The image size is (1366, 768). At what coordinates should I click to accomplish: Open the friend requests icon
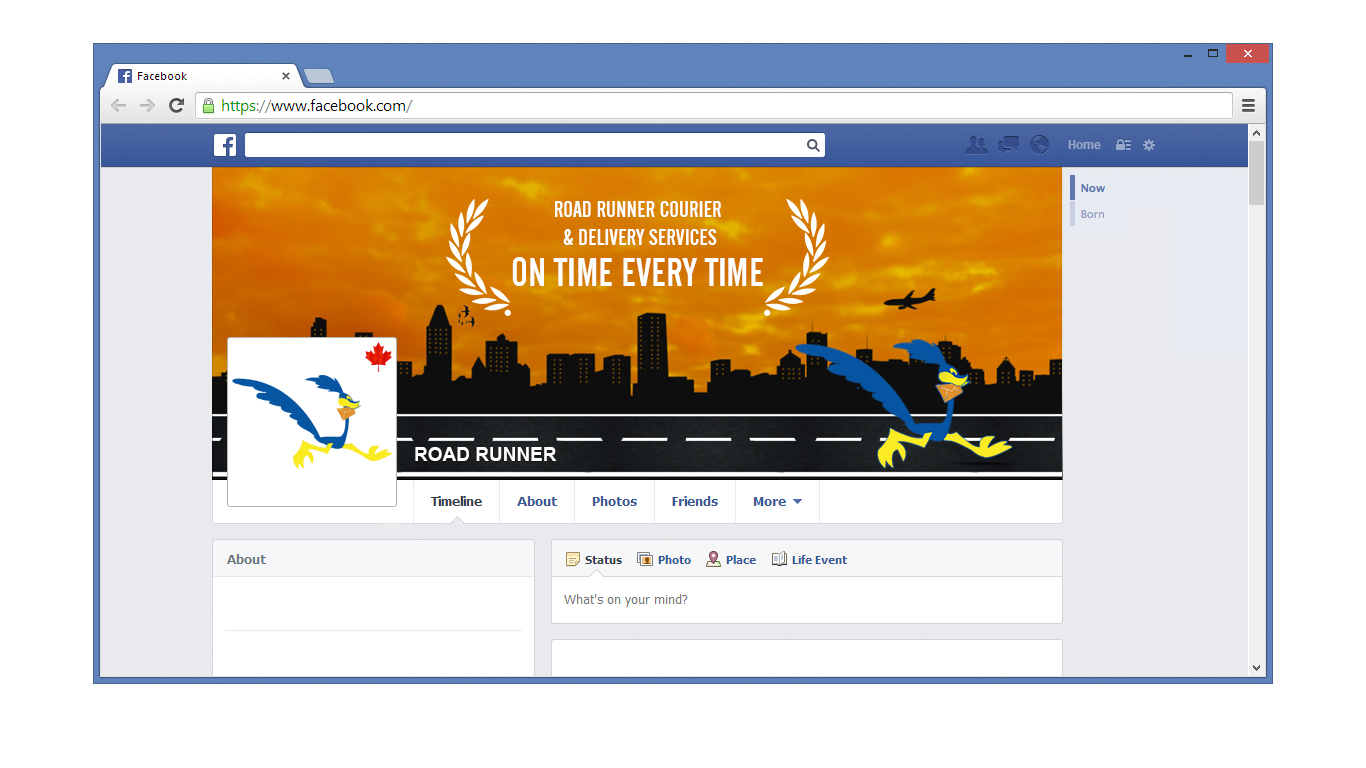click(976, 145)
